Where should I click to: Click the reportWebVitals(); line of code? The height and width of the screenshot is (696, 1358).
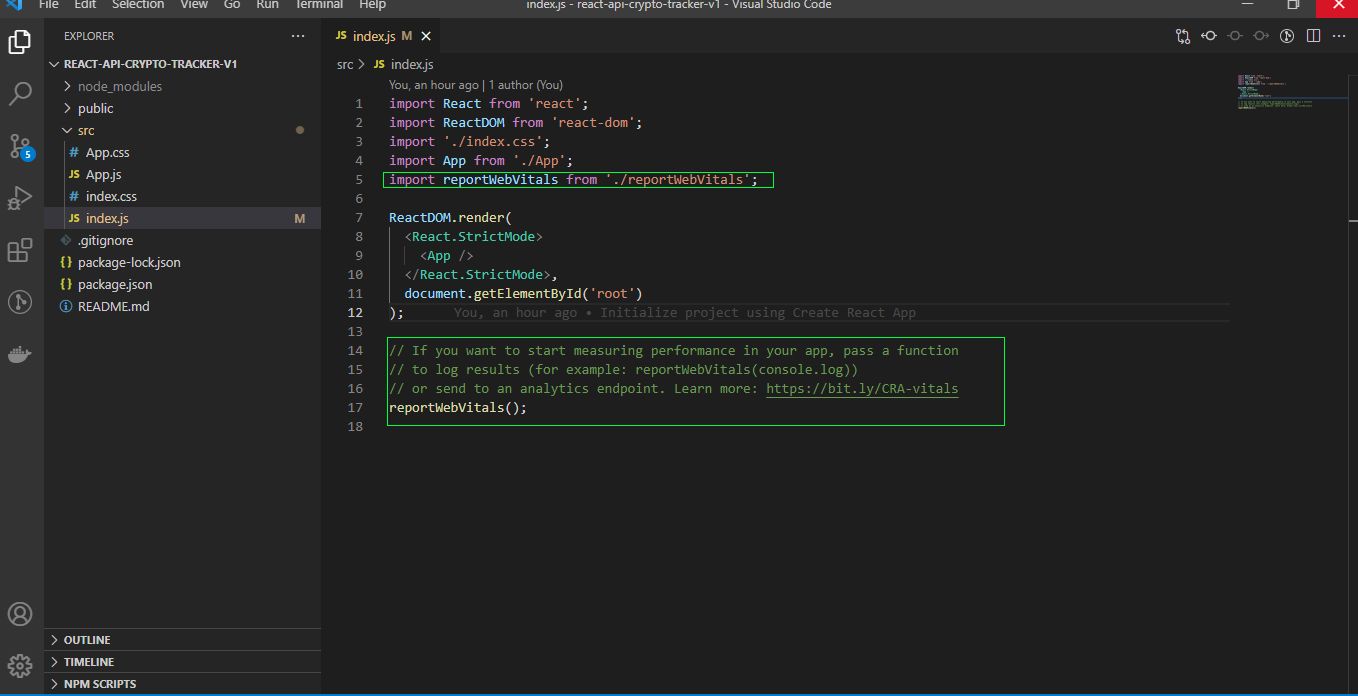pos(458,407)
